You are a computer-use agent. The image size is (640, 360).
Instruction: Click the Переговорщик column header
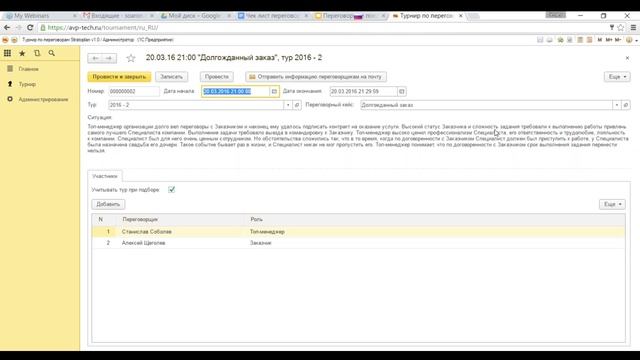pyautogui.click(x=140, y=220)
